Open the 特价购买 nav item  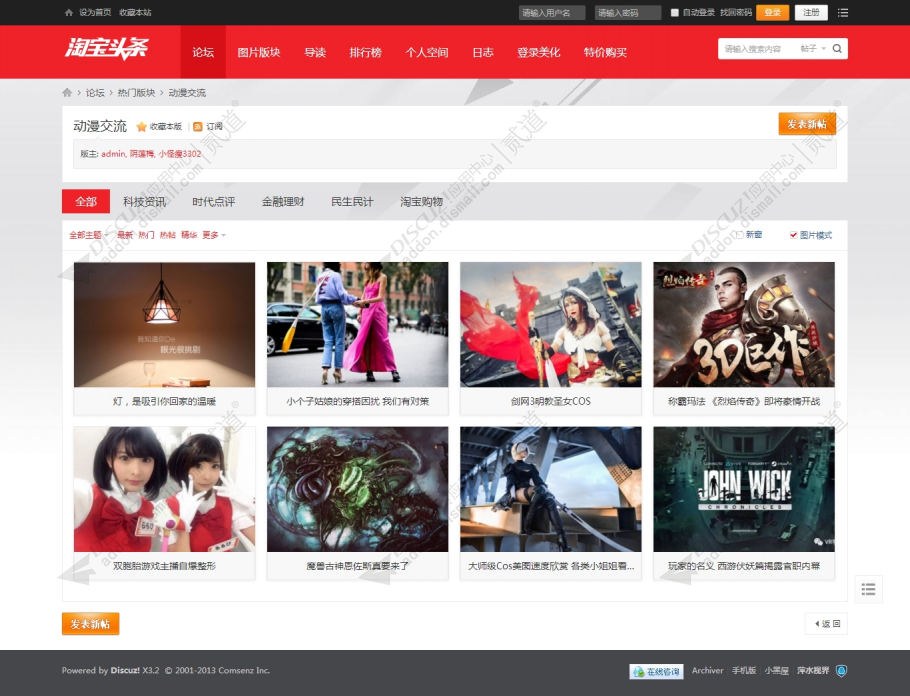click(x=605, y=52)
